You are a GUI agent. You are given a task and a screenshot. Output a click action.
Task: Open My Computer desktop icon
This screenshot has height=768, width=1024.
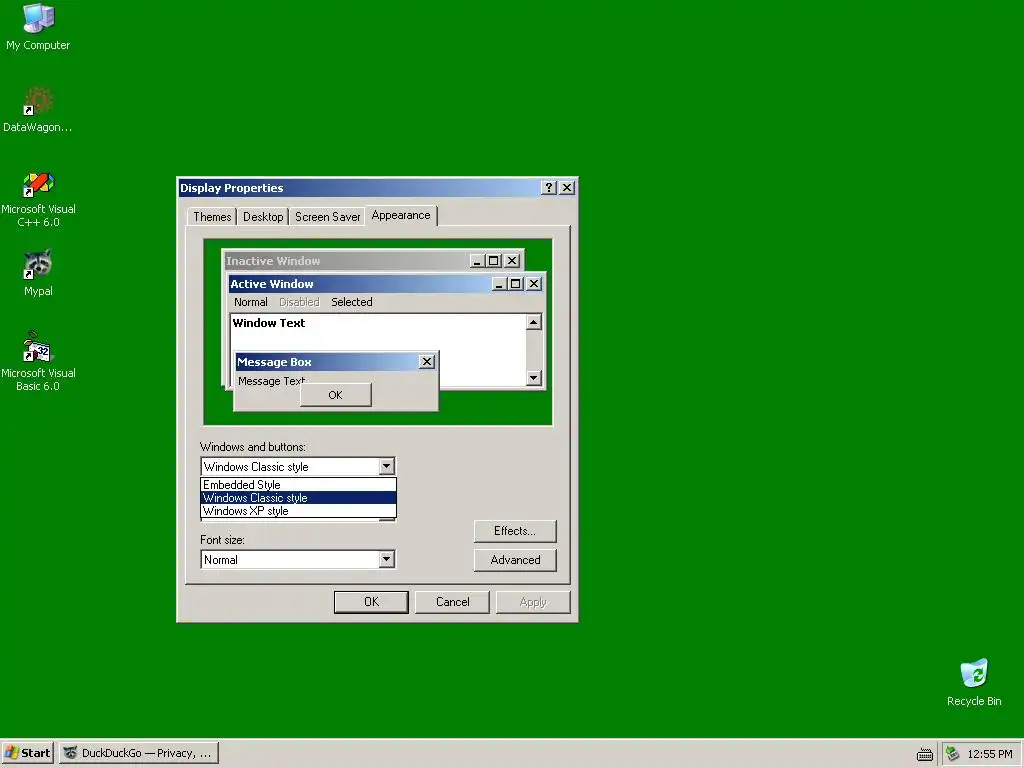[x=38, y=26]
